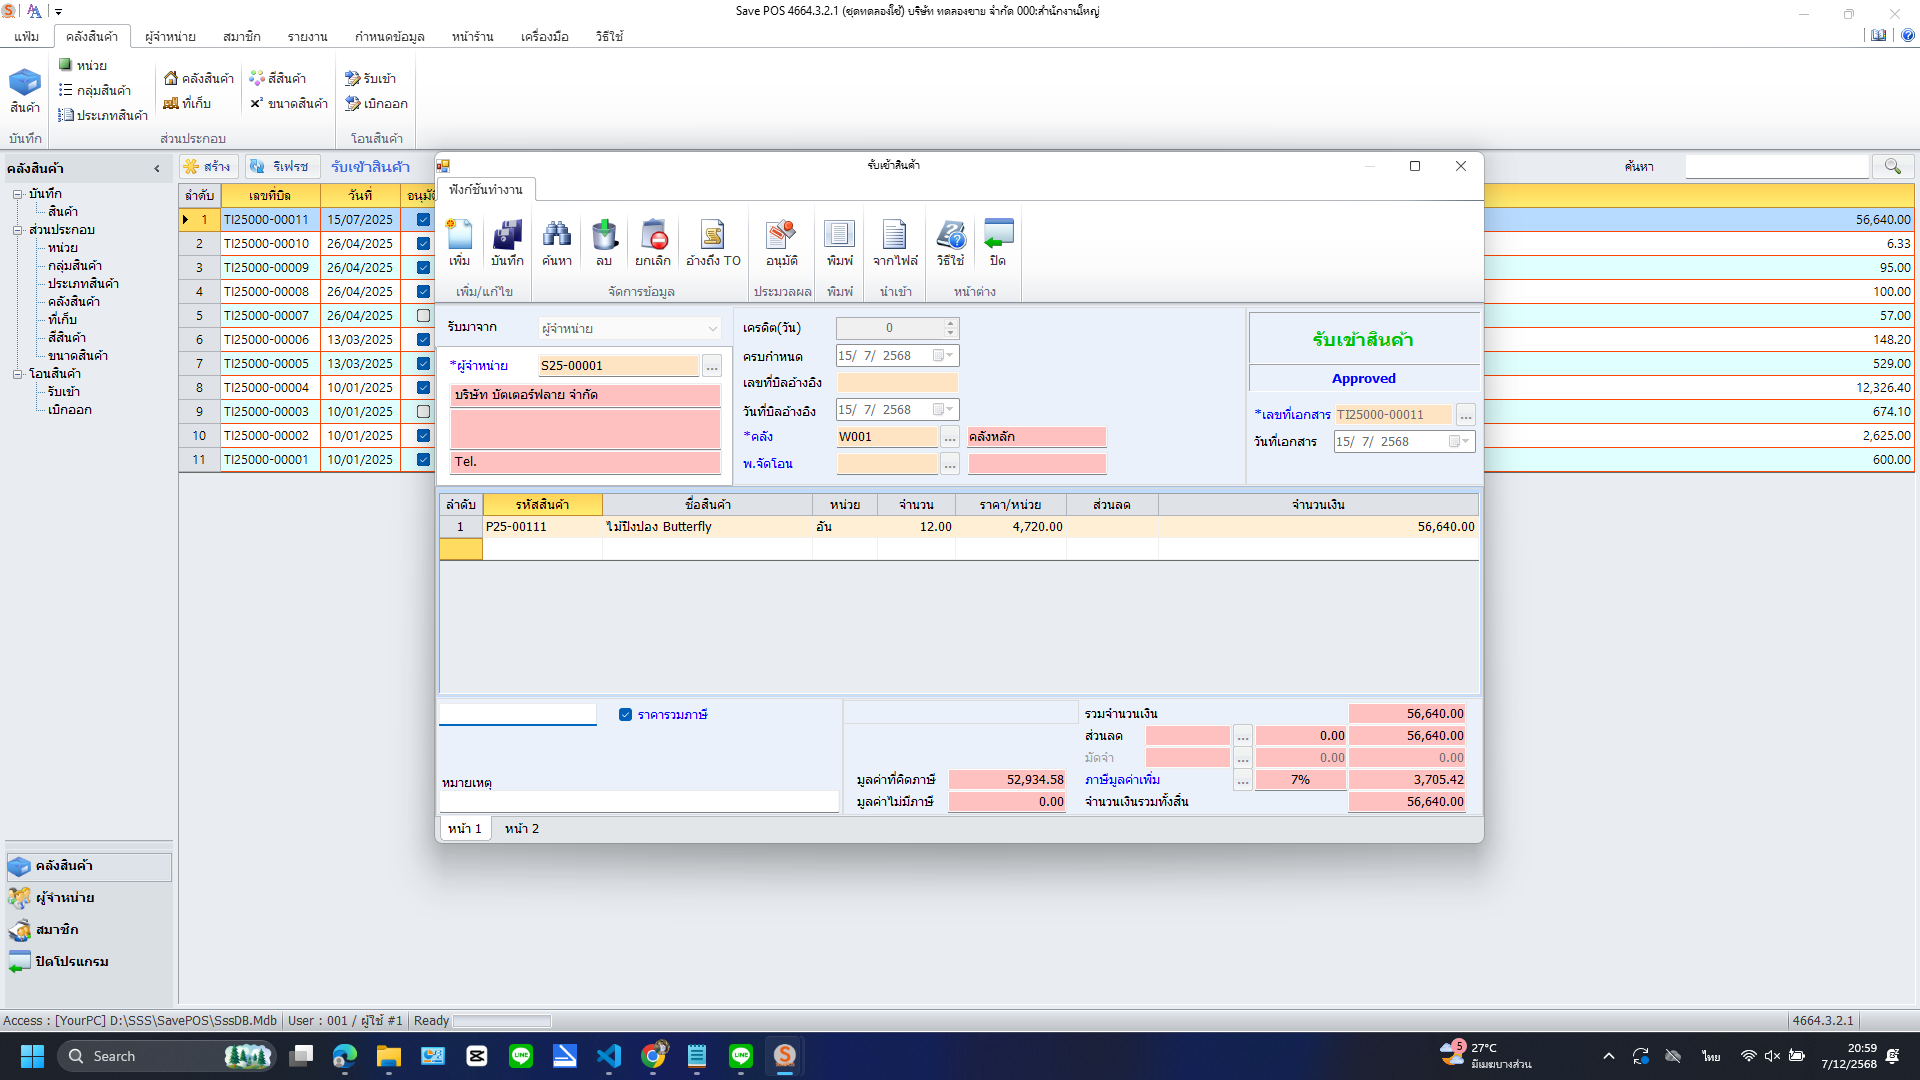Image resolution: width=1920 pixels, height=1080 pixels.
Task: Import data using the จากไฟล์ icon
Action: pyautogui.click(x=895, y=242)
